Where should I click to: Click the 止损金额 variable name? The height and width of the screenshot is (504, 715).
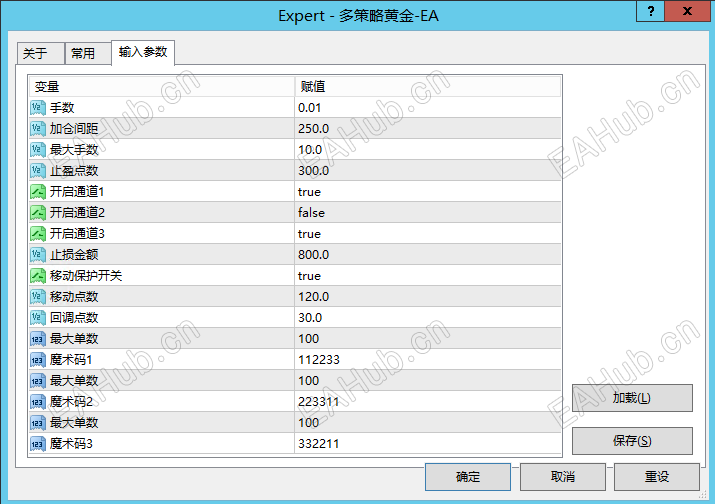(x=74, y=255)
